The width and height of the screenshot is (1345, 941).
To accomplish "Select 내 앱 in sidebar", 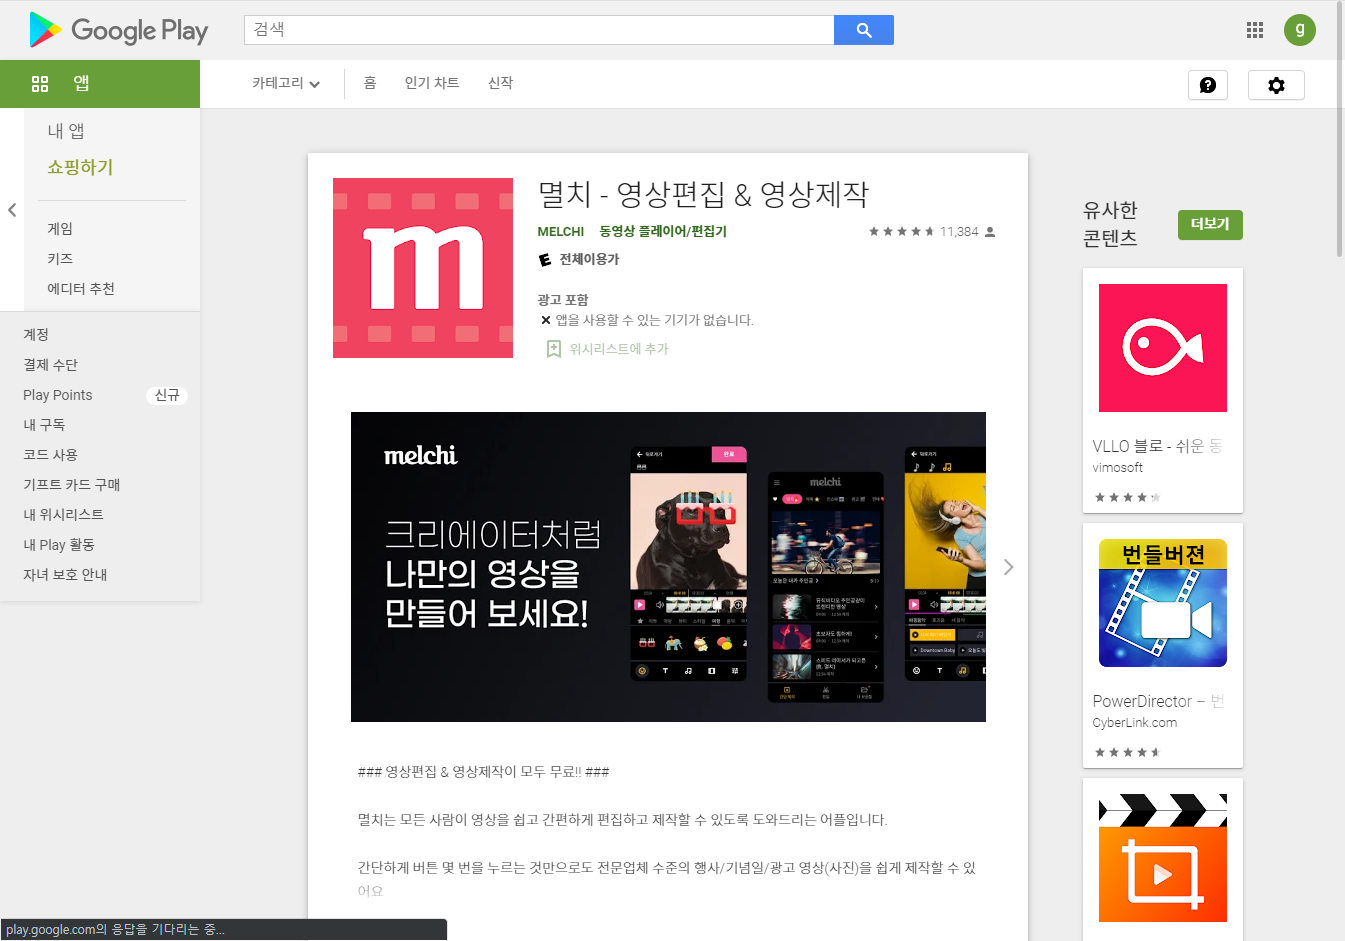I will pos(66,131).
